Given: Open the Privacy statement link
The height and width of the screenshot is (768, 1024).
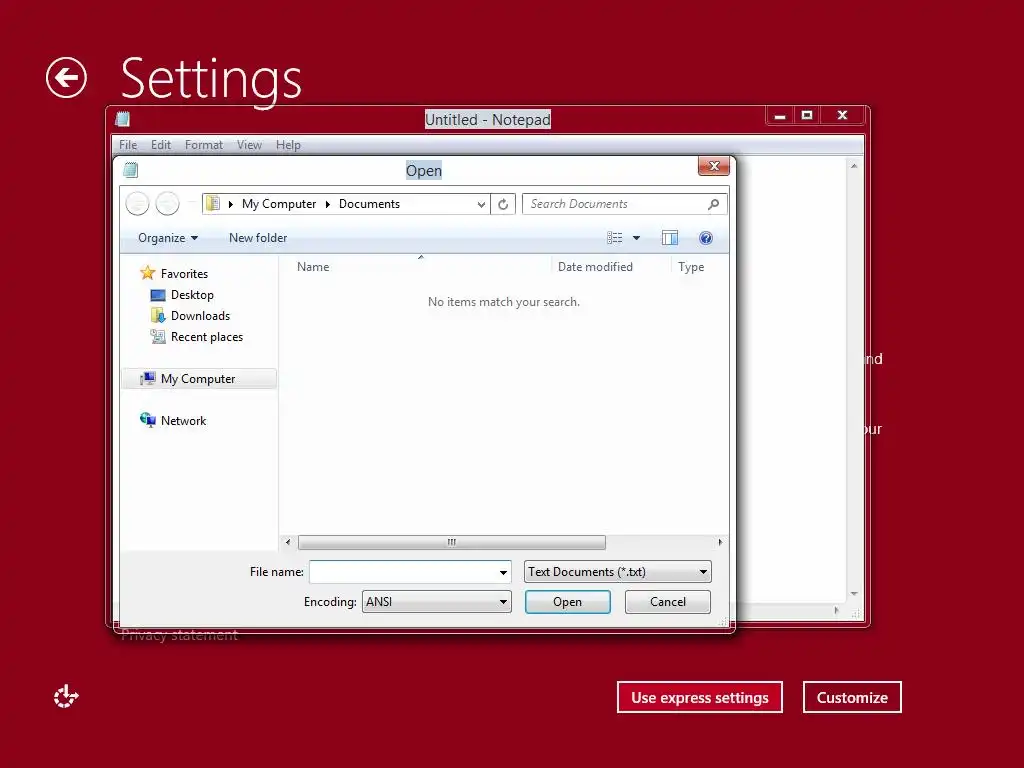Looking at the screenshot, I should click(179, 635).
